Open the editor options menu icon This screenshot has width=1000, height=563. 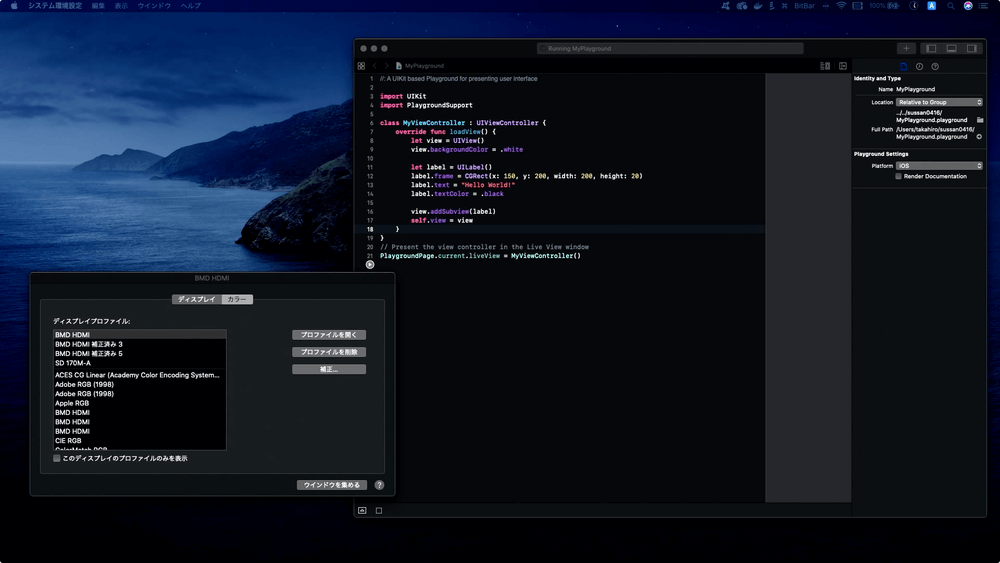pyautogui.click(x=825, y=66)
